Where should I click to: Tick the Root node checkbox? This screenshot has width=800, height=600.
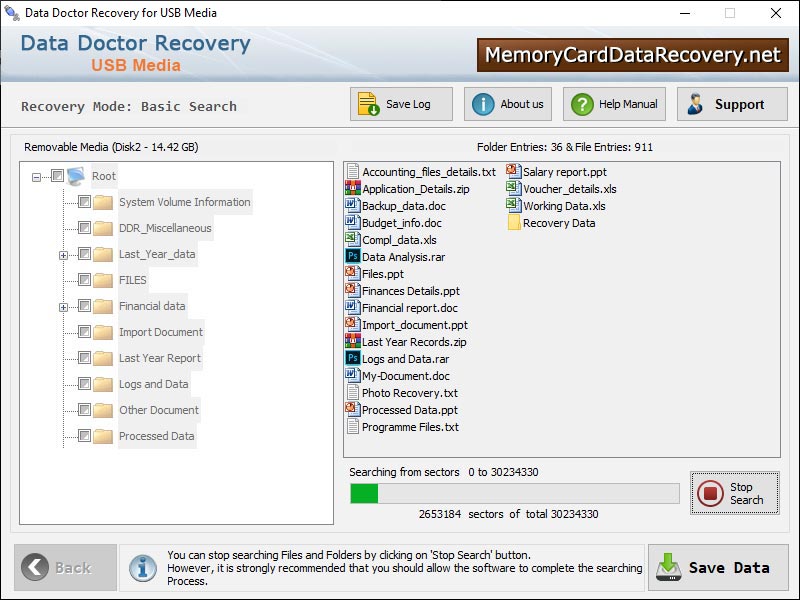[57, 176]
